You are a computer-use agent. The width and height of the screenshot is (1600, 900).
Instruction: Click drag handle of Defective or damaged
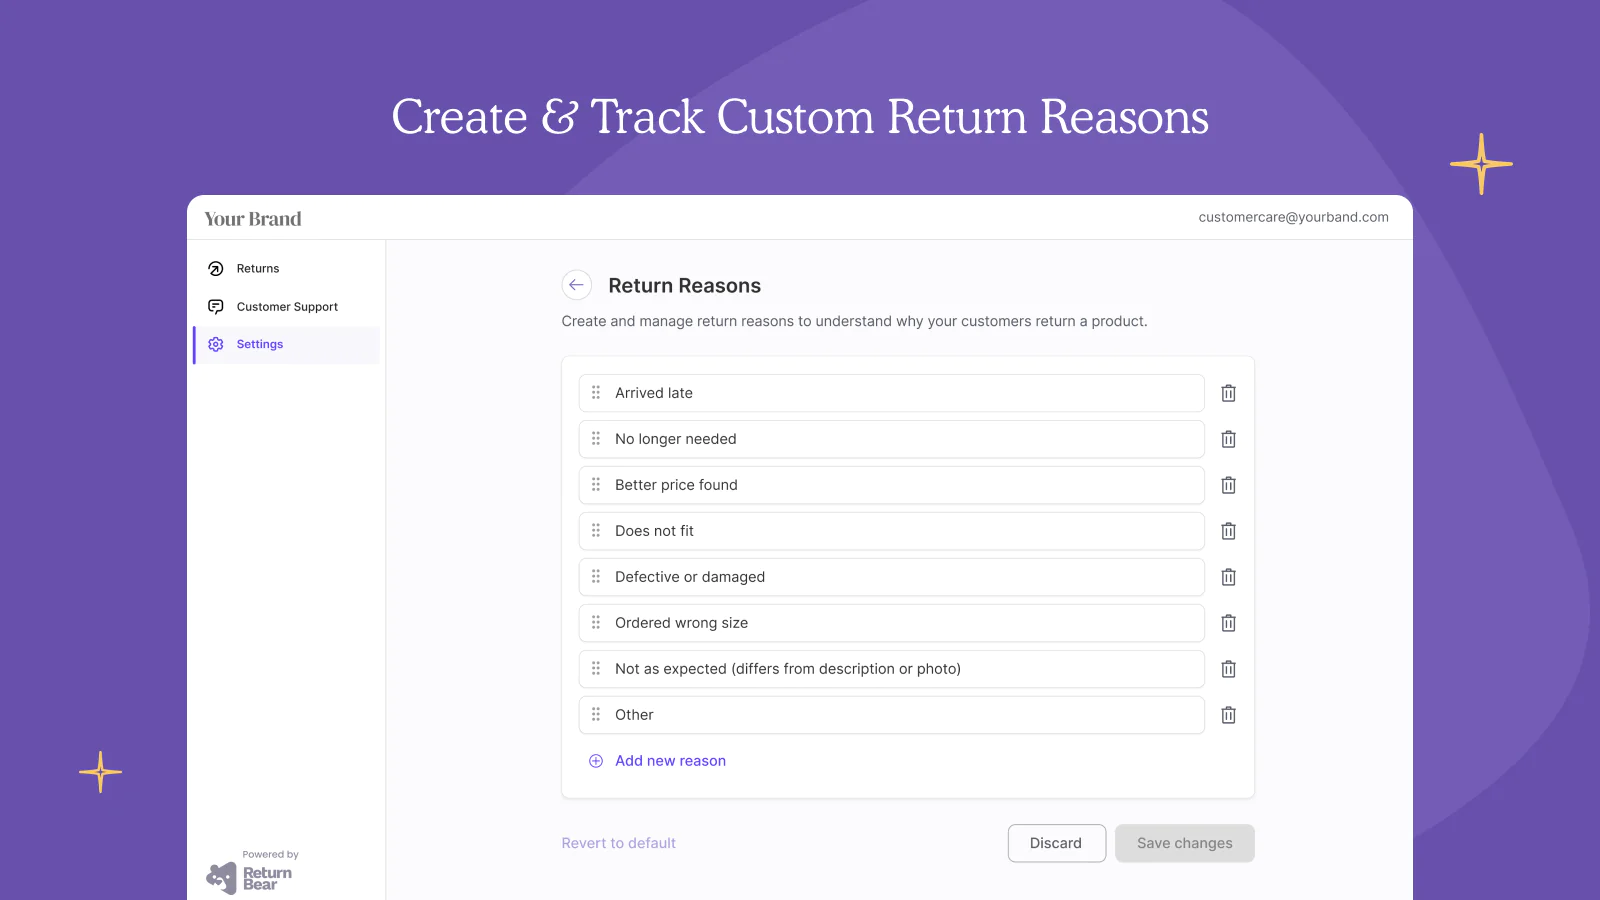[596, 576]
